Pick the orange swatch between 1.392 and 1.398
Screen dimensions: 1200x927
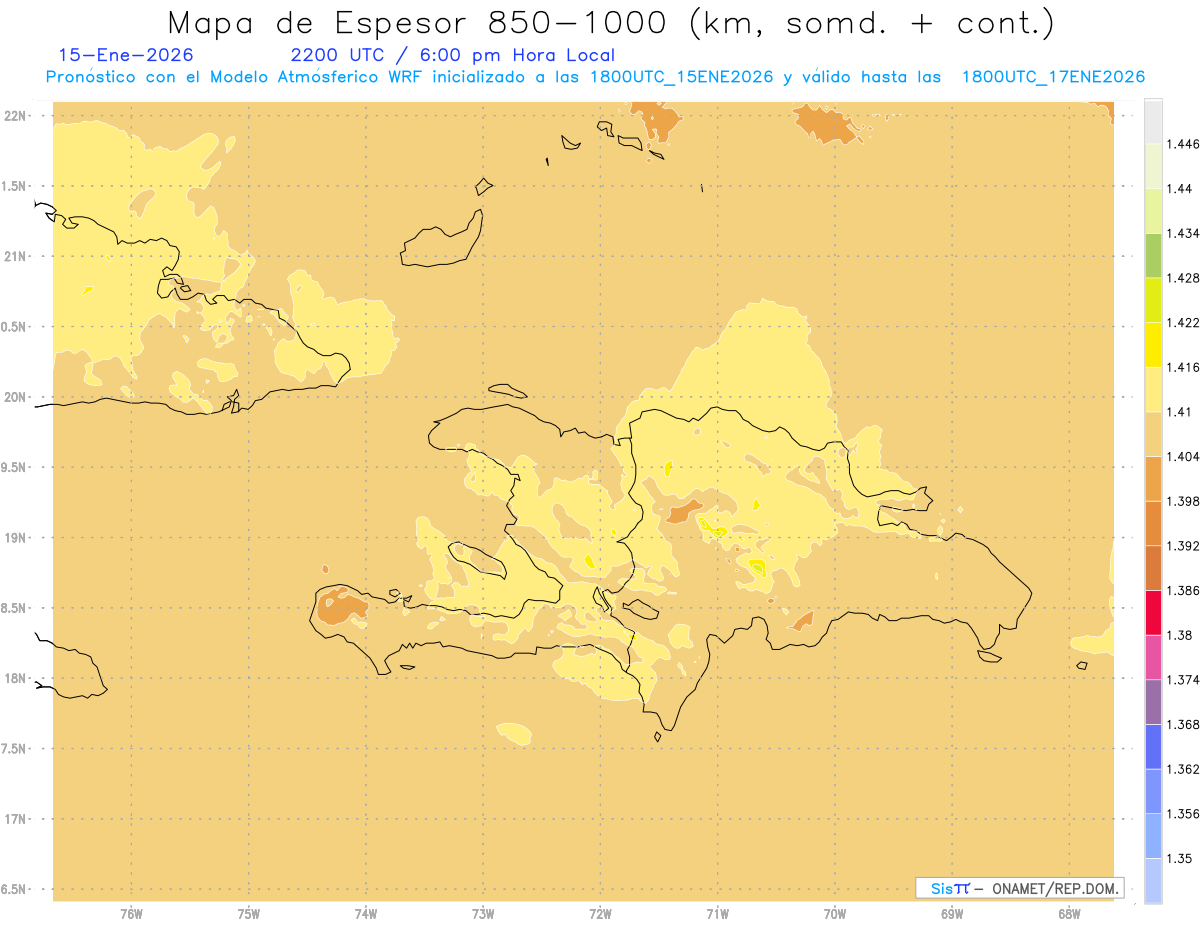(x=1153, y=523)
